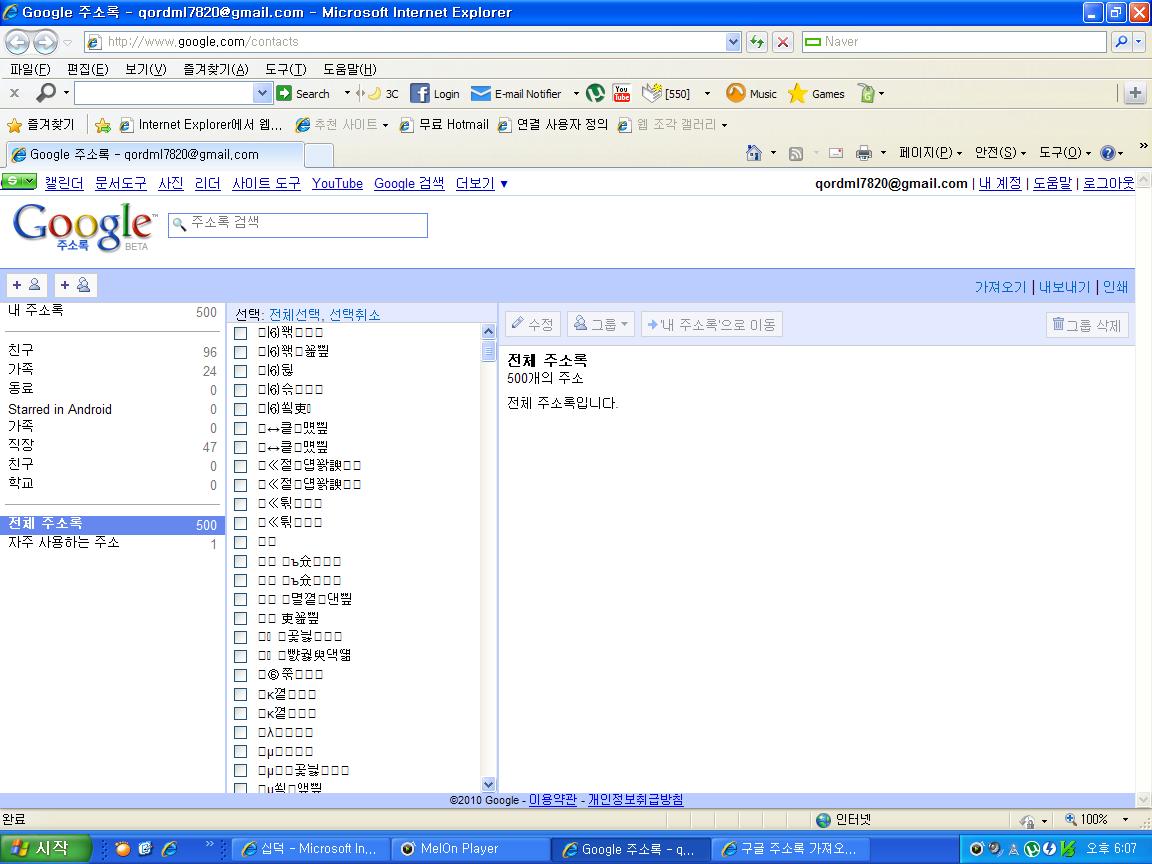Screen dimensions: 1152x864
Task: Click the Home page icon
Action: point(754,153)
